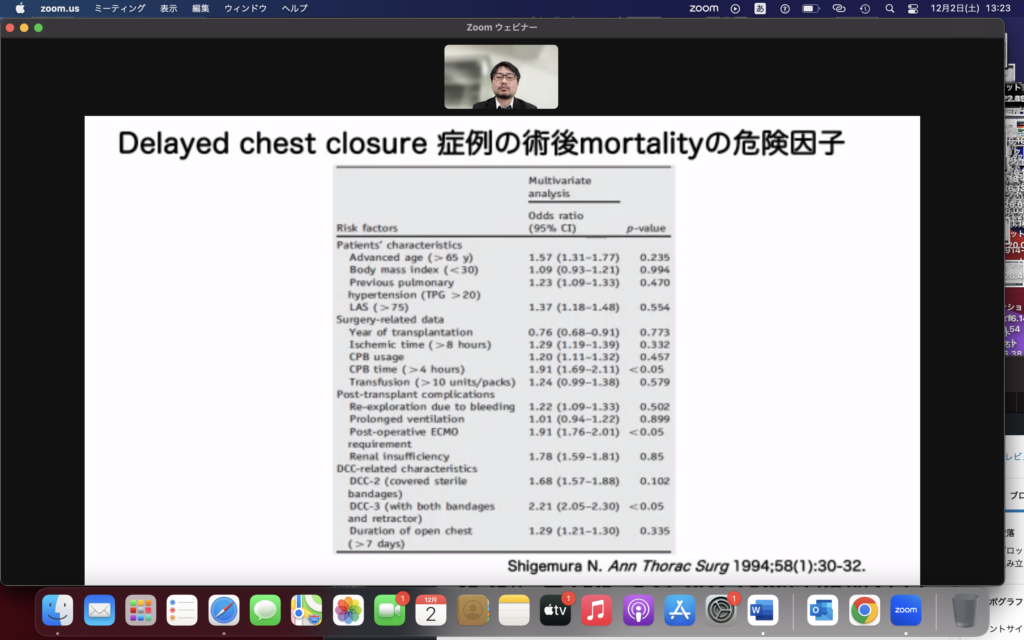Open Finder from the Dock
Viewport: 1024px width, 640px height.
[x=58, y=609]
